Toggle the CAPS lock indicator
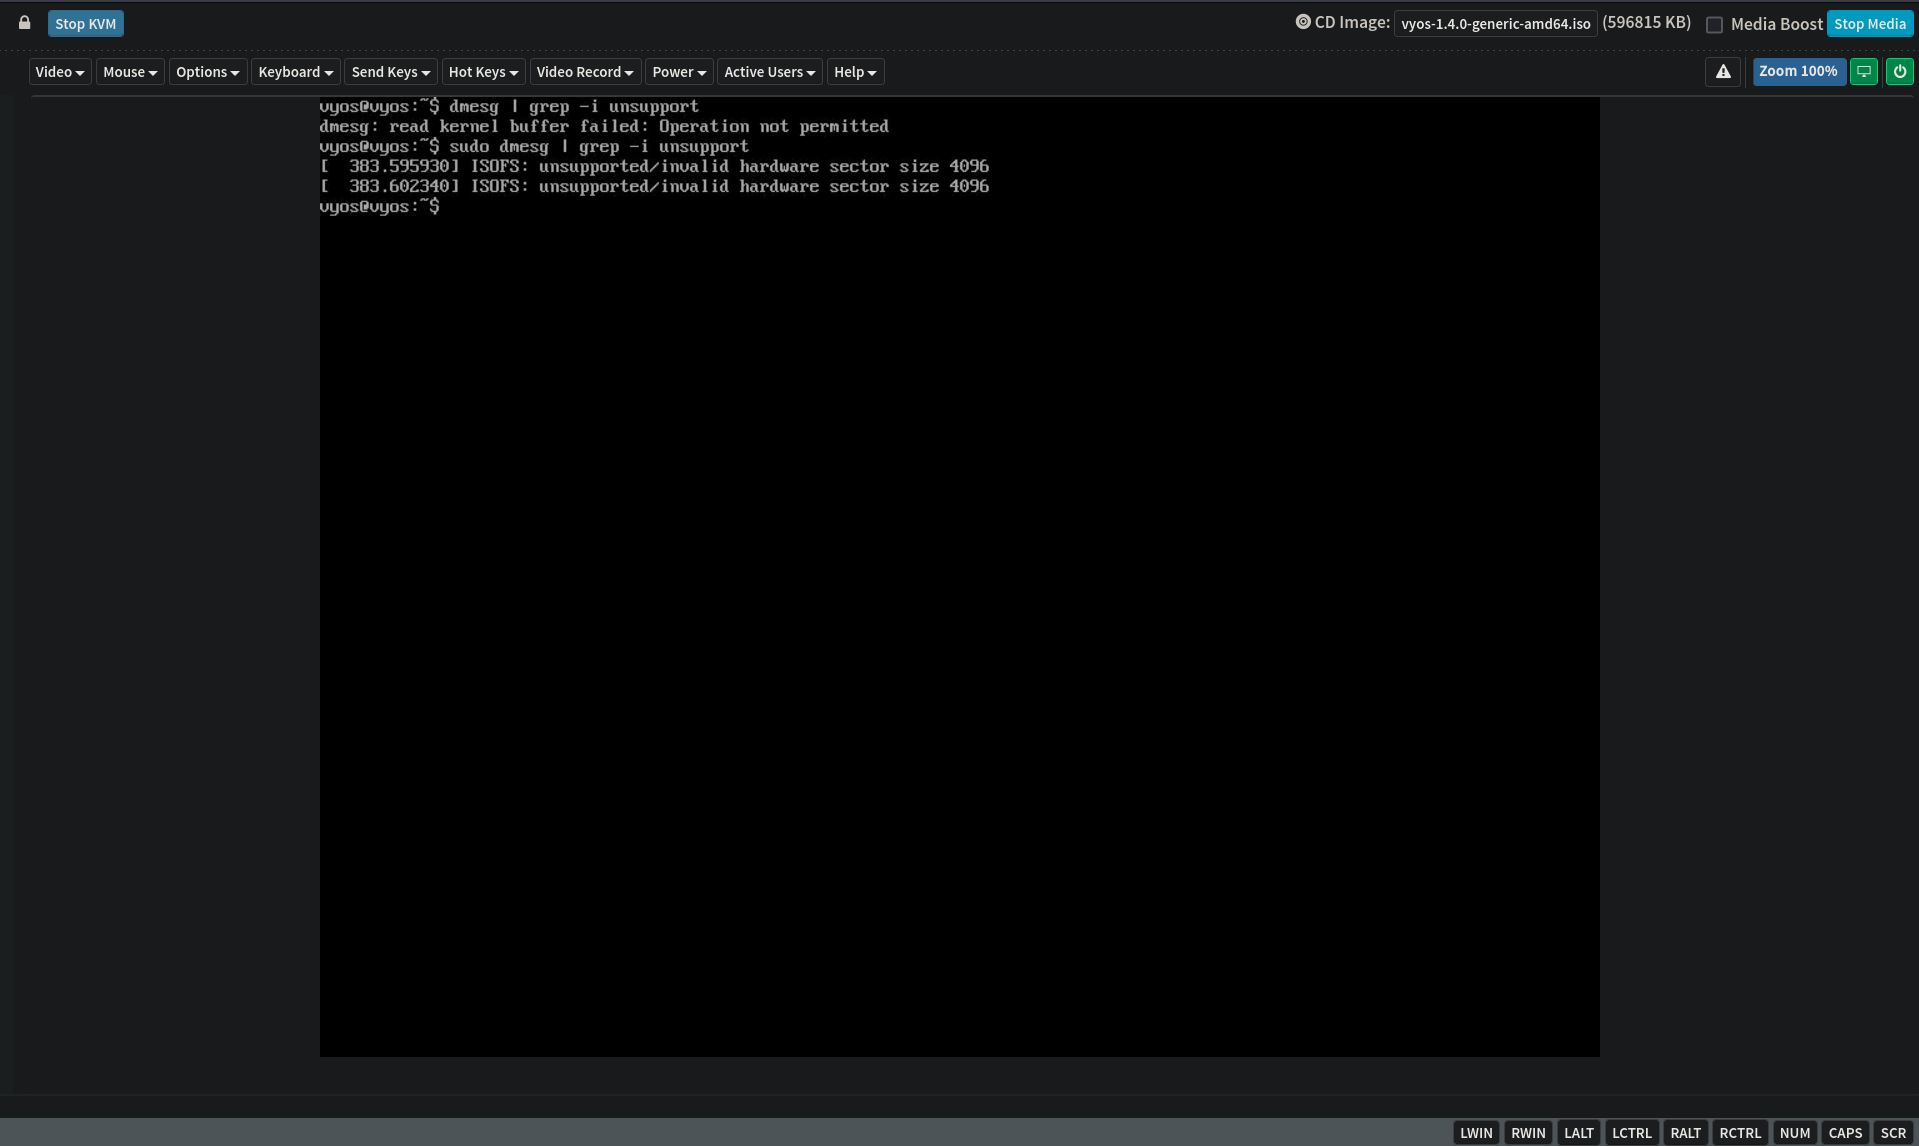The height and width of the screenshot is (1146, 1919). 1844,1133
